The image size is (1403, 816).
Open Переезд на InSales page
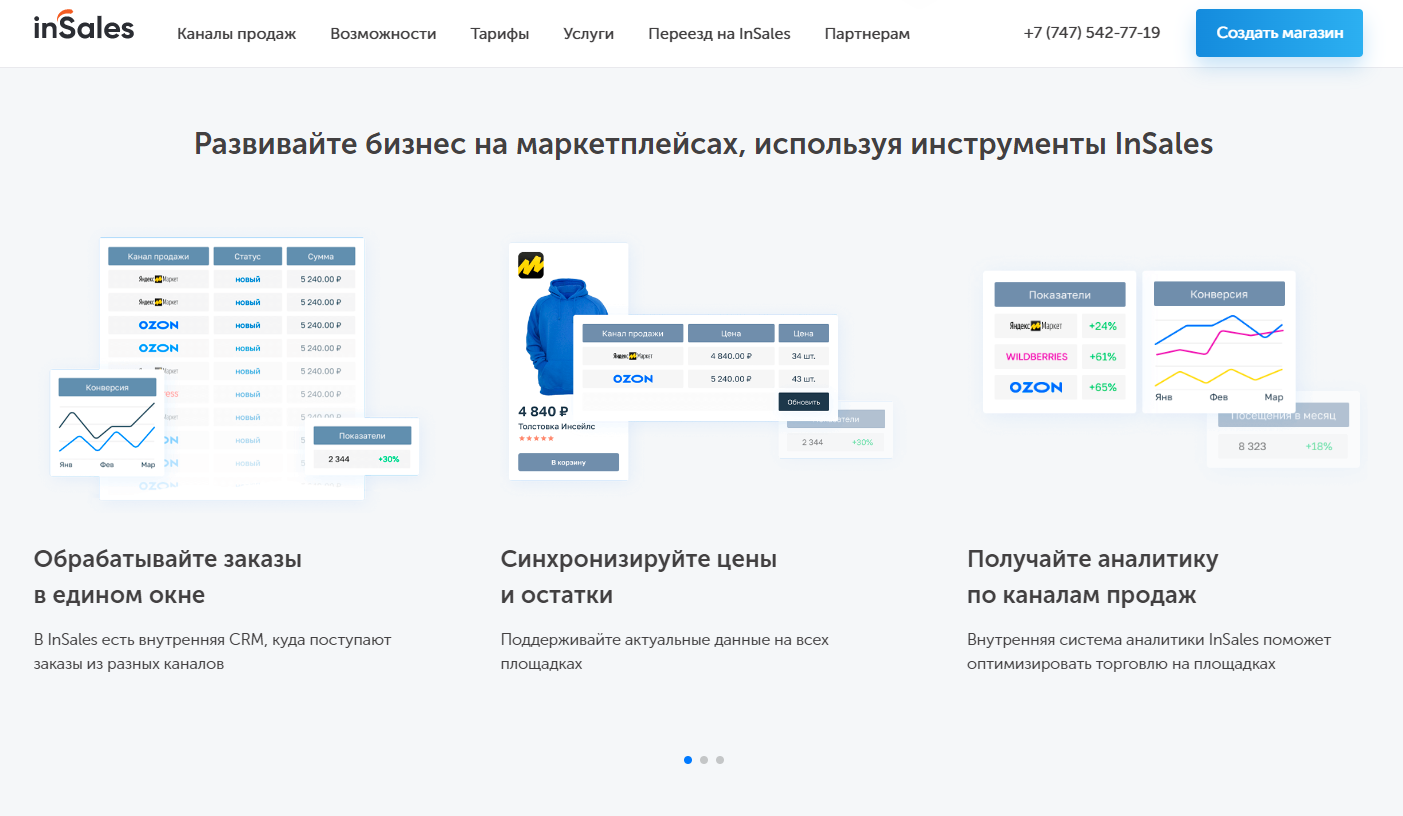719,34
